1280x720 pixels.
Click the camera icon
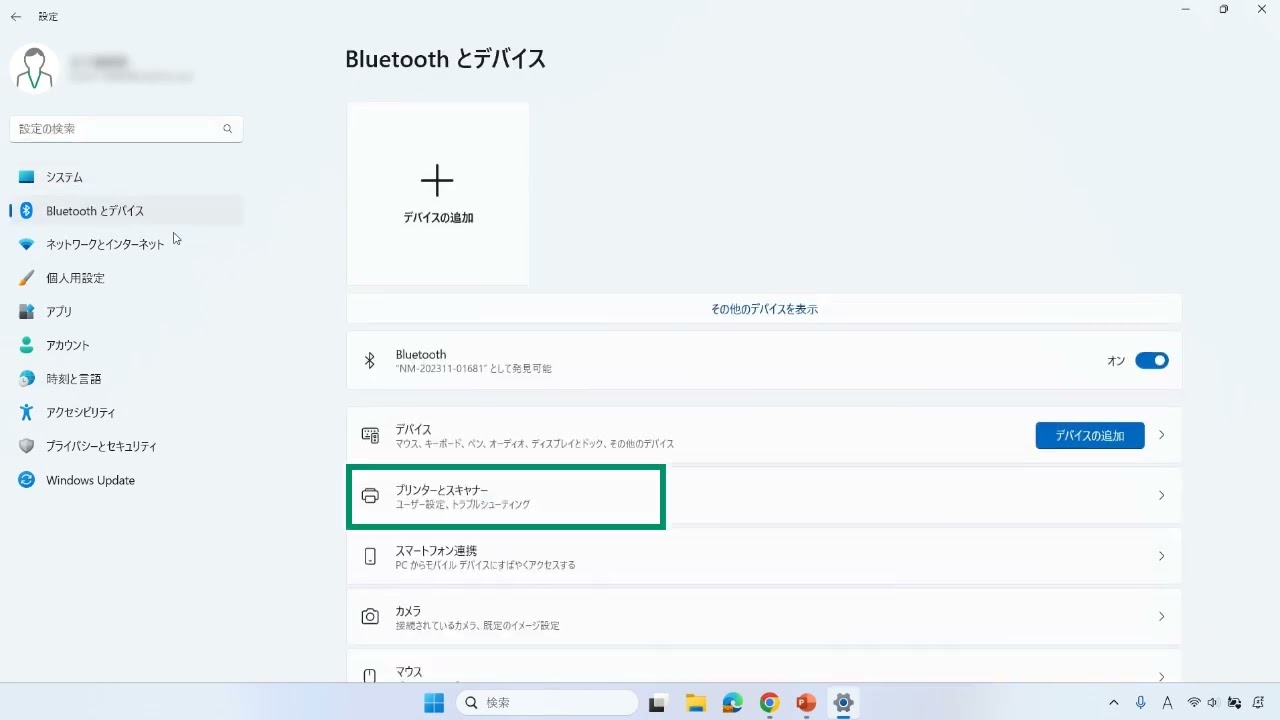click(x=370, y=617)
